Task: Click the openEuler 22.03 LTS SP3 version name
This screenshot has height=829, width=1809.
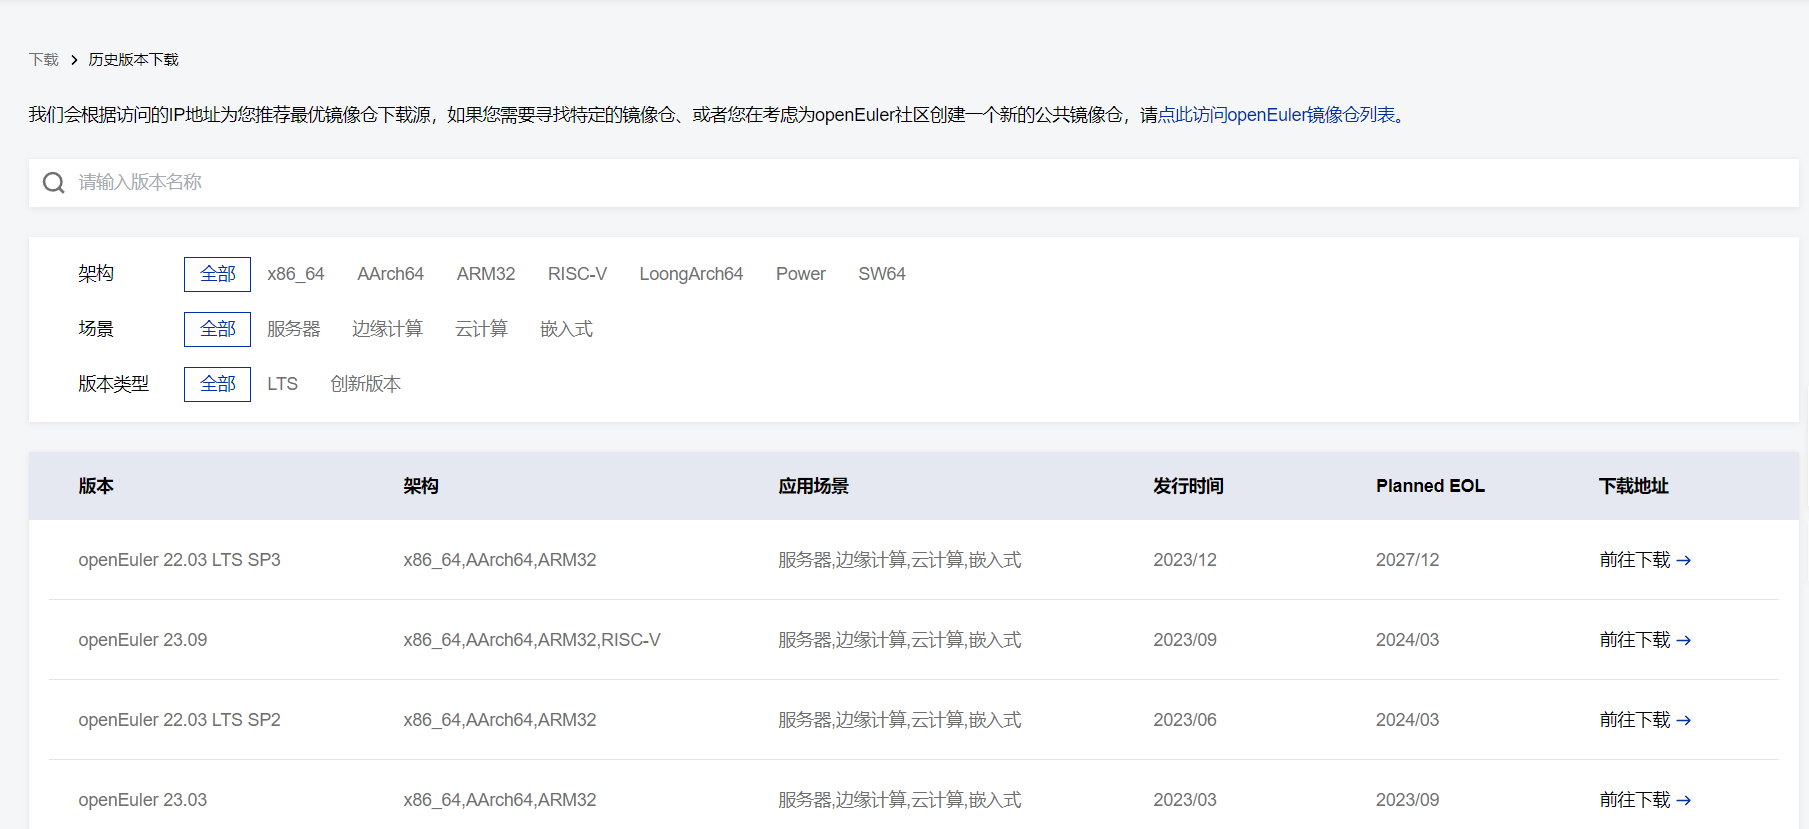Action: [x=180, y=560]
